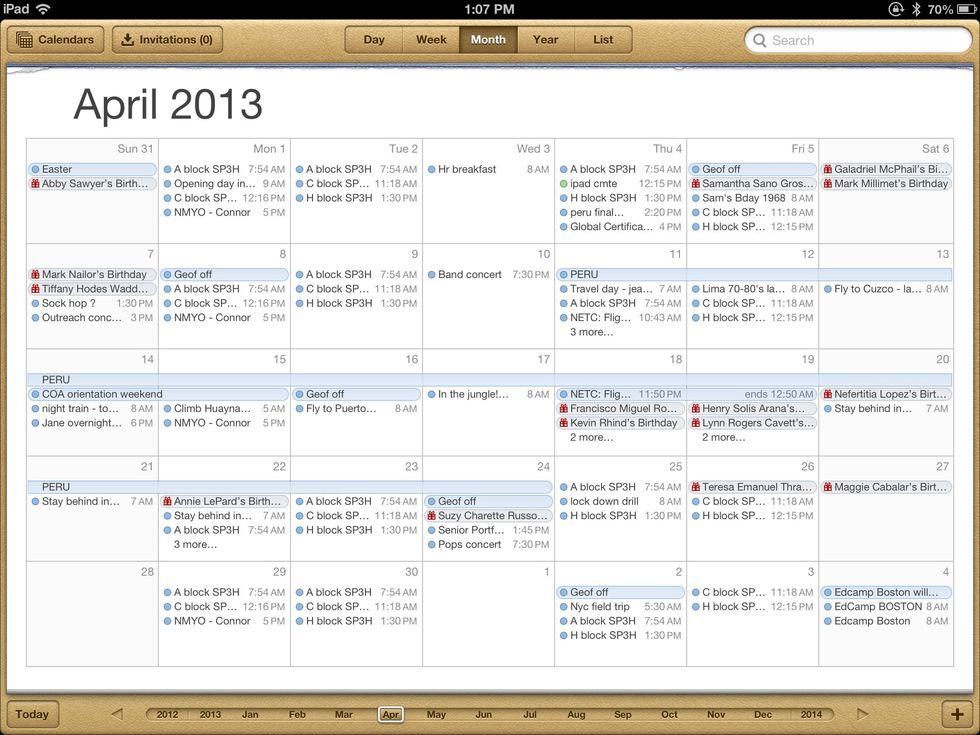
Task: Open the Calendars list button
Action: click(56, 40)
